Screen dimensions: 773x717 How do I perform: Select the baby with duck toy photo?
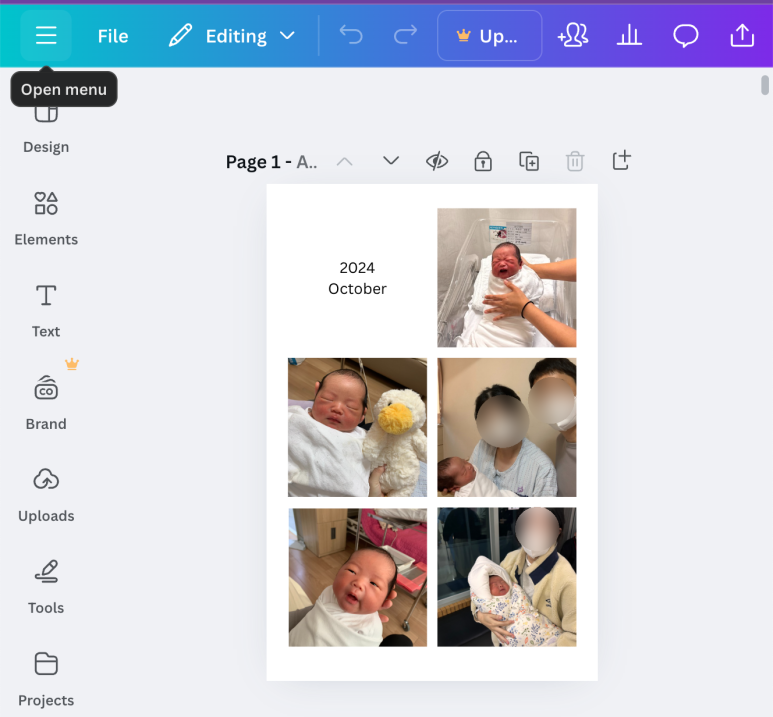[357, 427]
